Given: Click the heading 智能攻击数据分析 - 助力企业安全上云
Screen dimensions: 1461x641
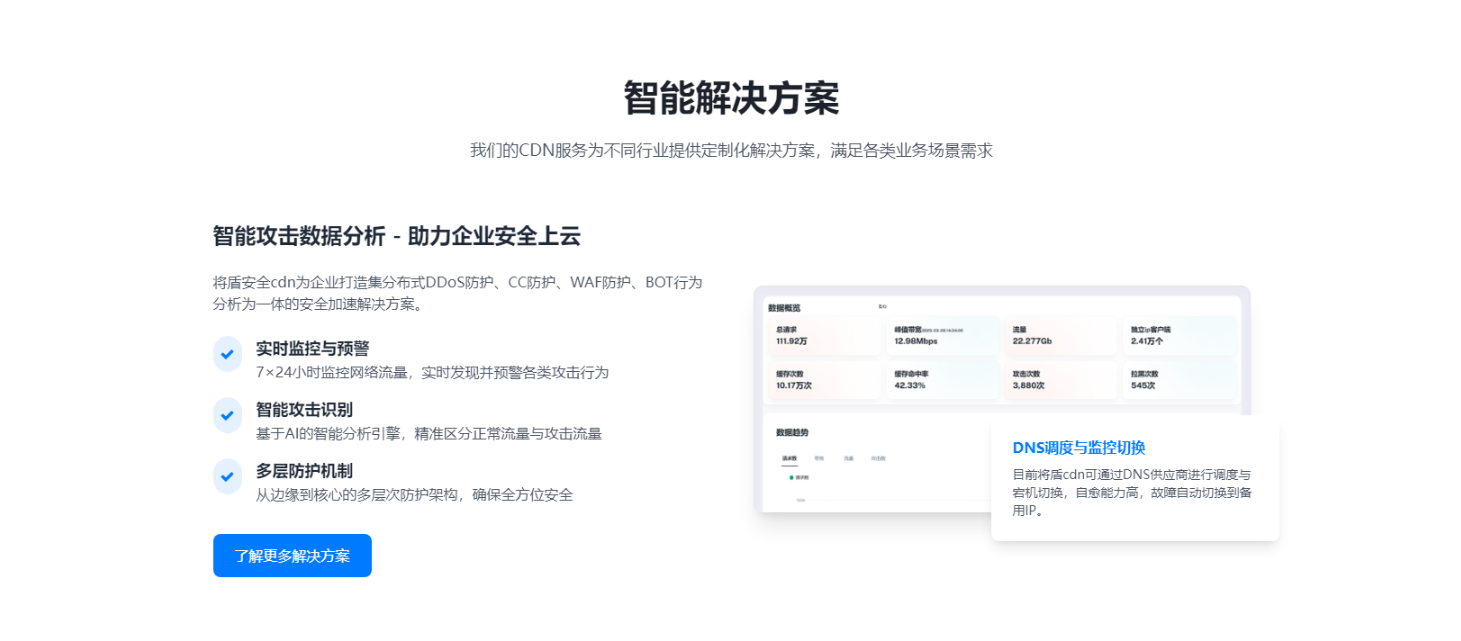Looking at the screenshot, I should click(397, 236).
